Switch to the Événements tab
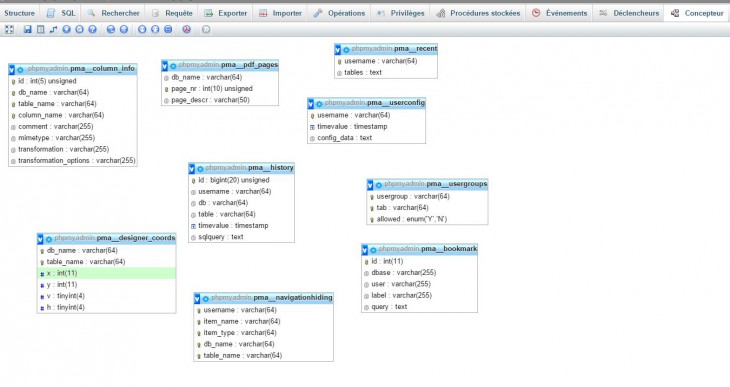Screen dimensions: 730x387 (x=560, y=13)
